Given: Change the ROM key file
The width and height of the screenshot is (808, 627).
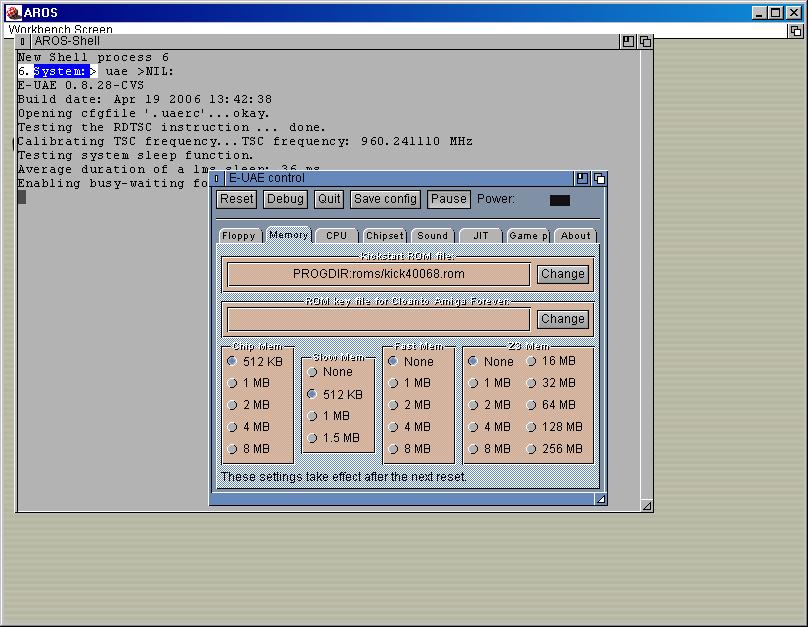Looking at the screenshot, I should [563, 319].
